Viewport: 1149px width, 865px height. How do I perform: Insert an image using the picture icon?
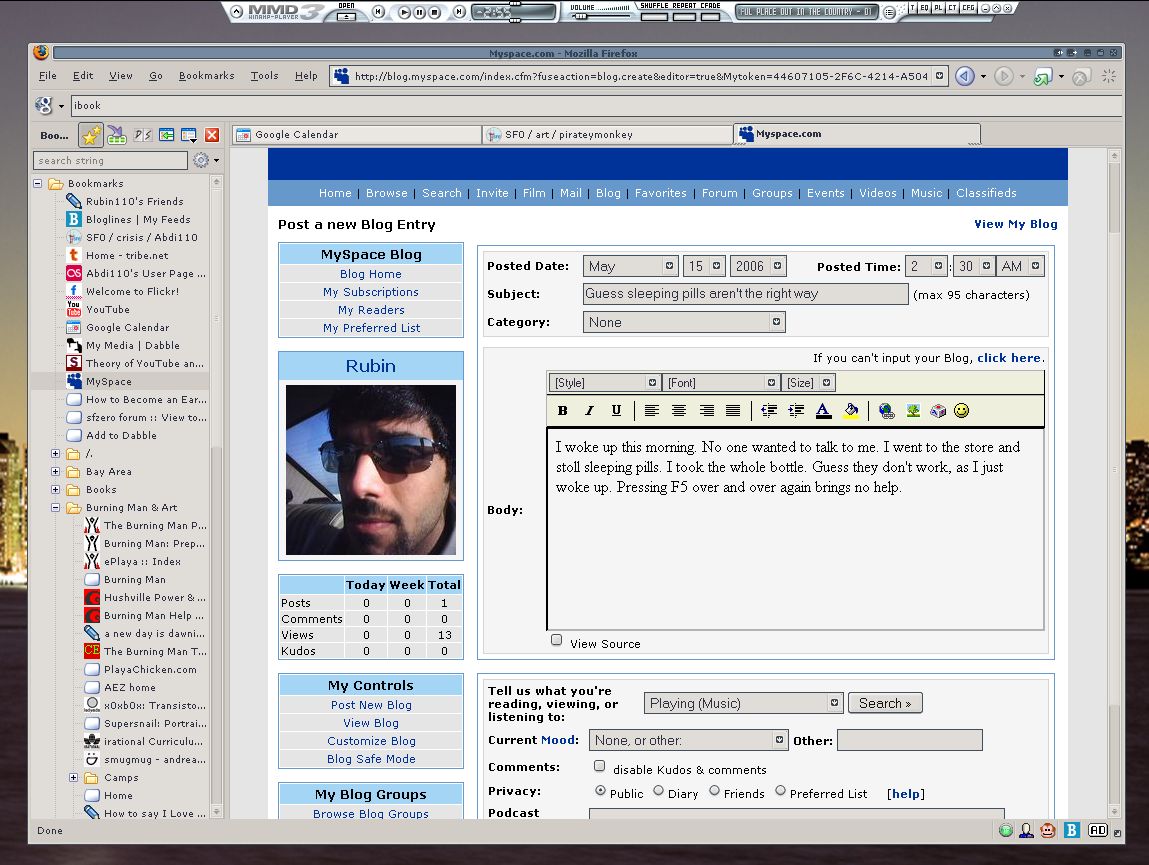(x=912, y=411)
